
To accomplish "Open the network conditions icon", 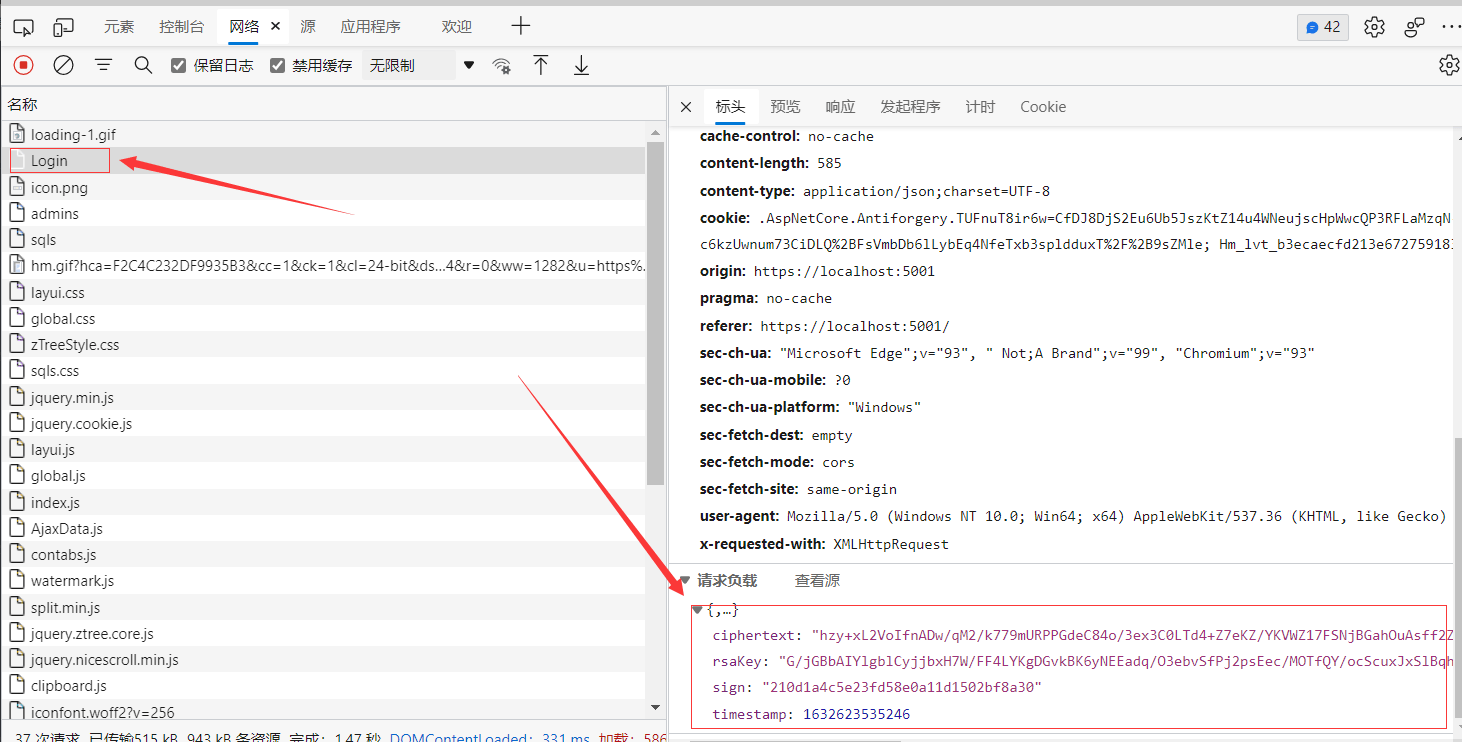I will point(501,66).
